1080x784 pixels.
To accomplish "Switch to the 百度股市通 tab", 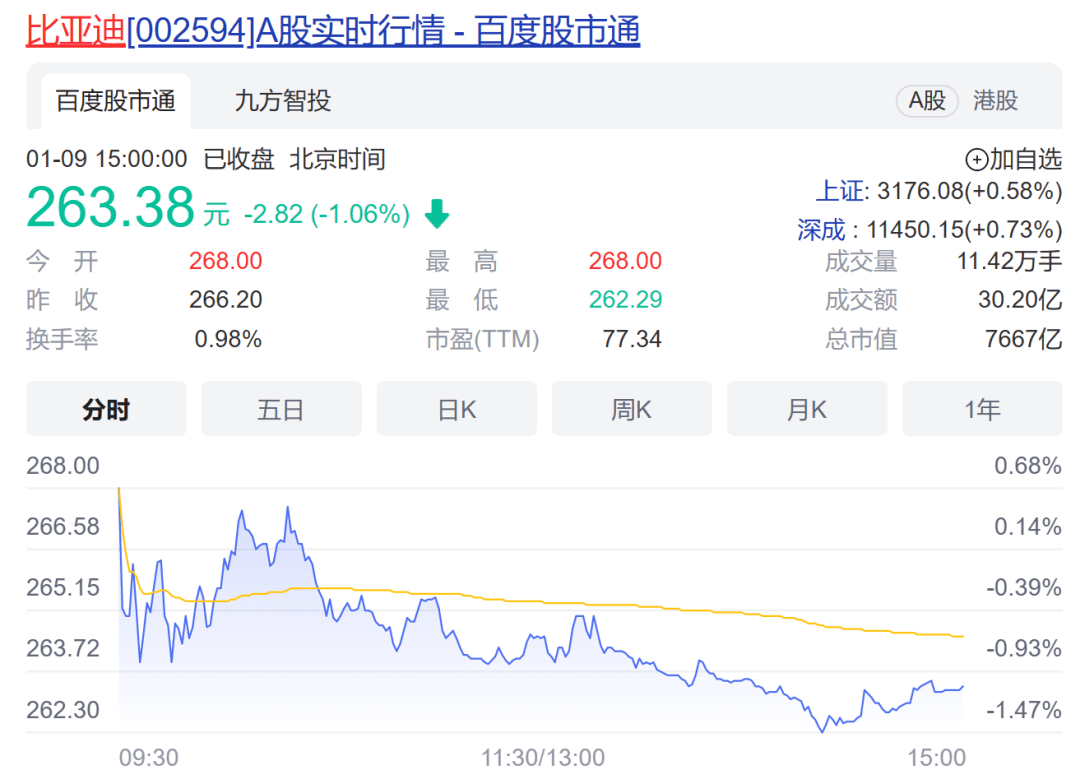I will [x=116, y=101].
